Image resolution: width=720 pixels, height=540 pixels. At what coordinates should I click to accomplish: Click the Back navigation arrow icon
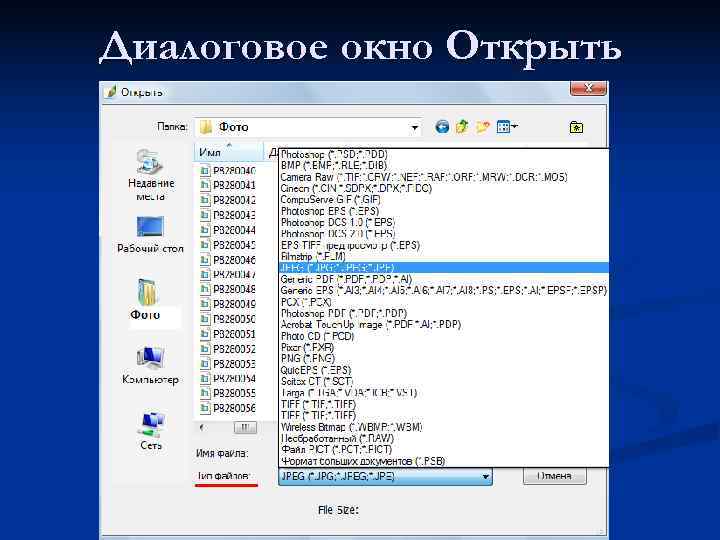click(x=442, y=127)
